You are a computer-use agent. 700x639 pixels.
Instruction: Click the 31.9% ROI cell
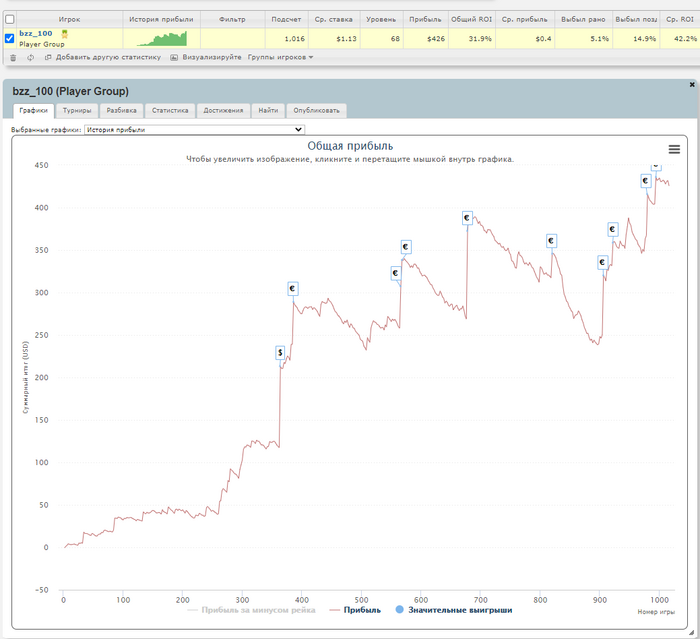tap(472, 38)
